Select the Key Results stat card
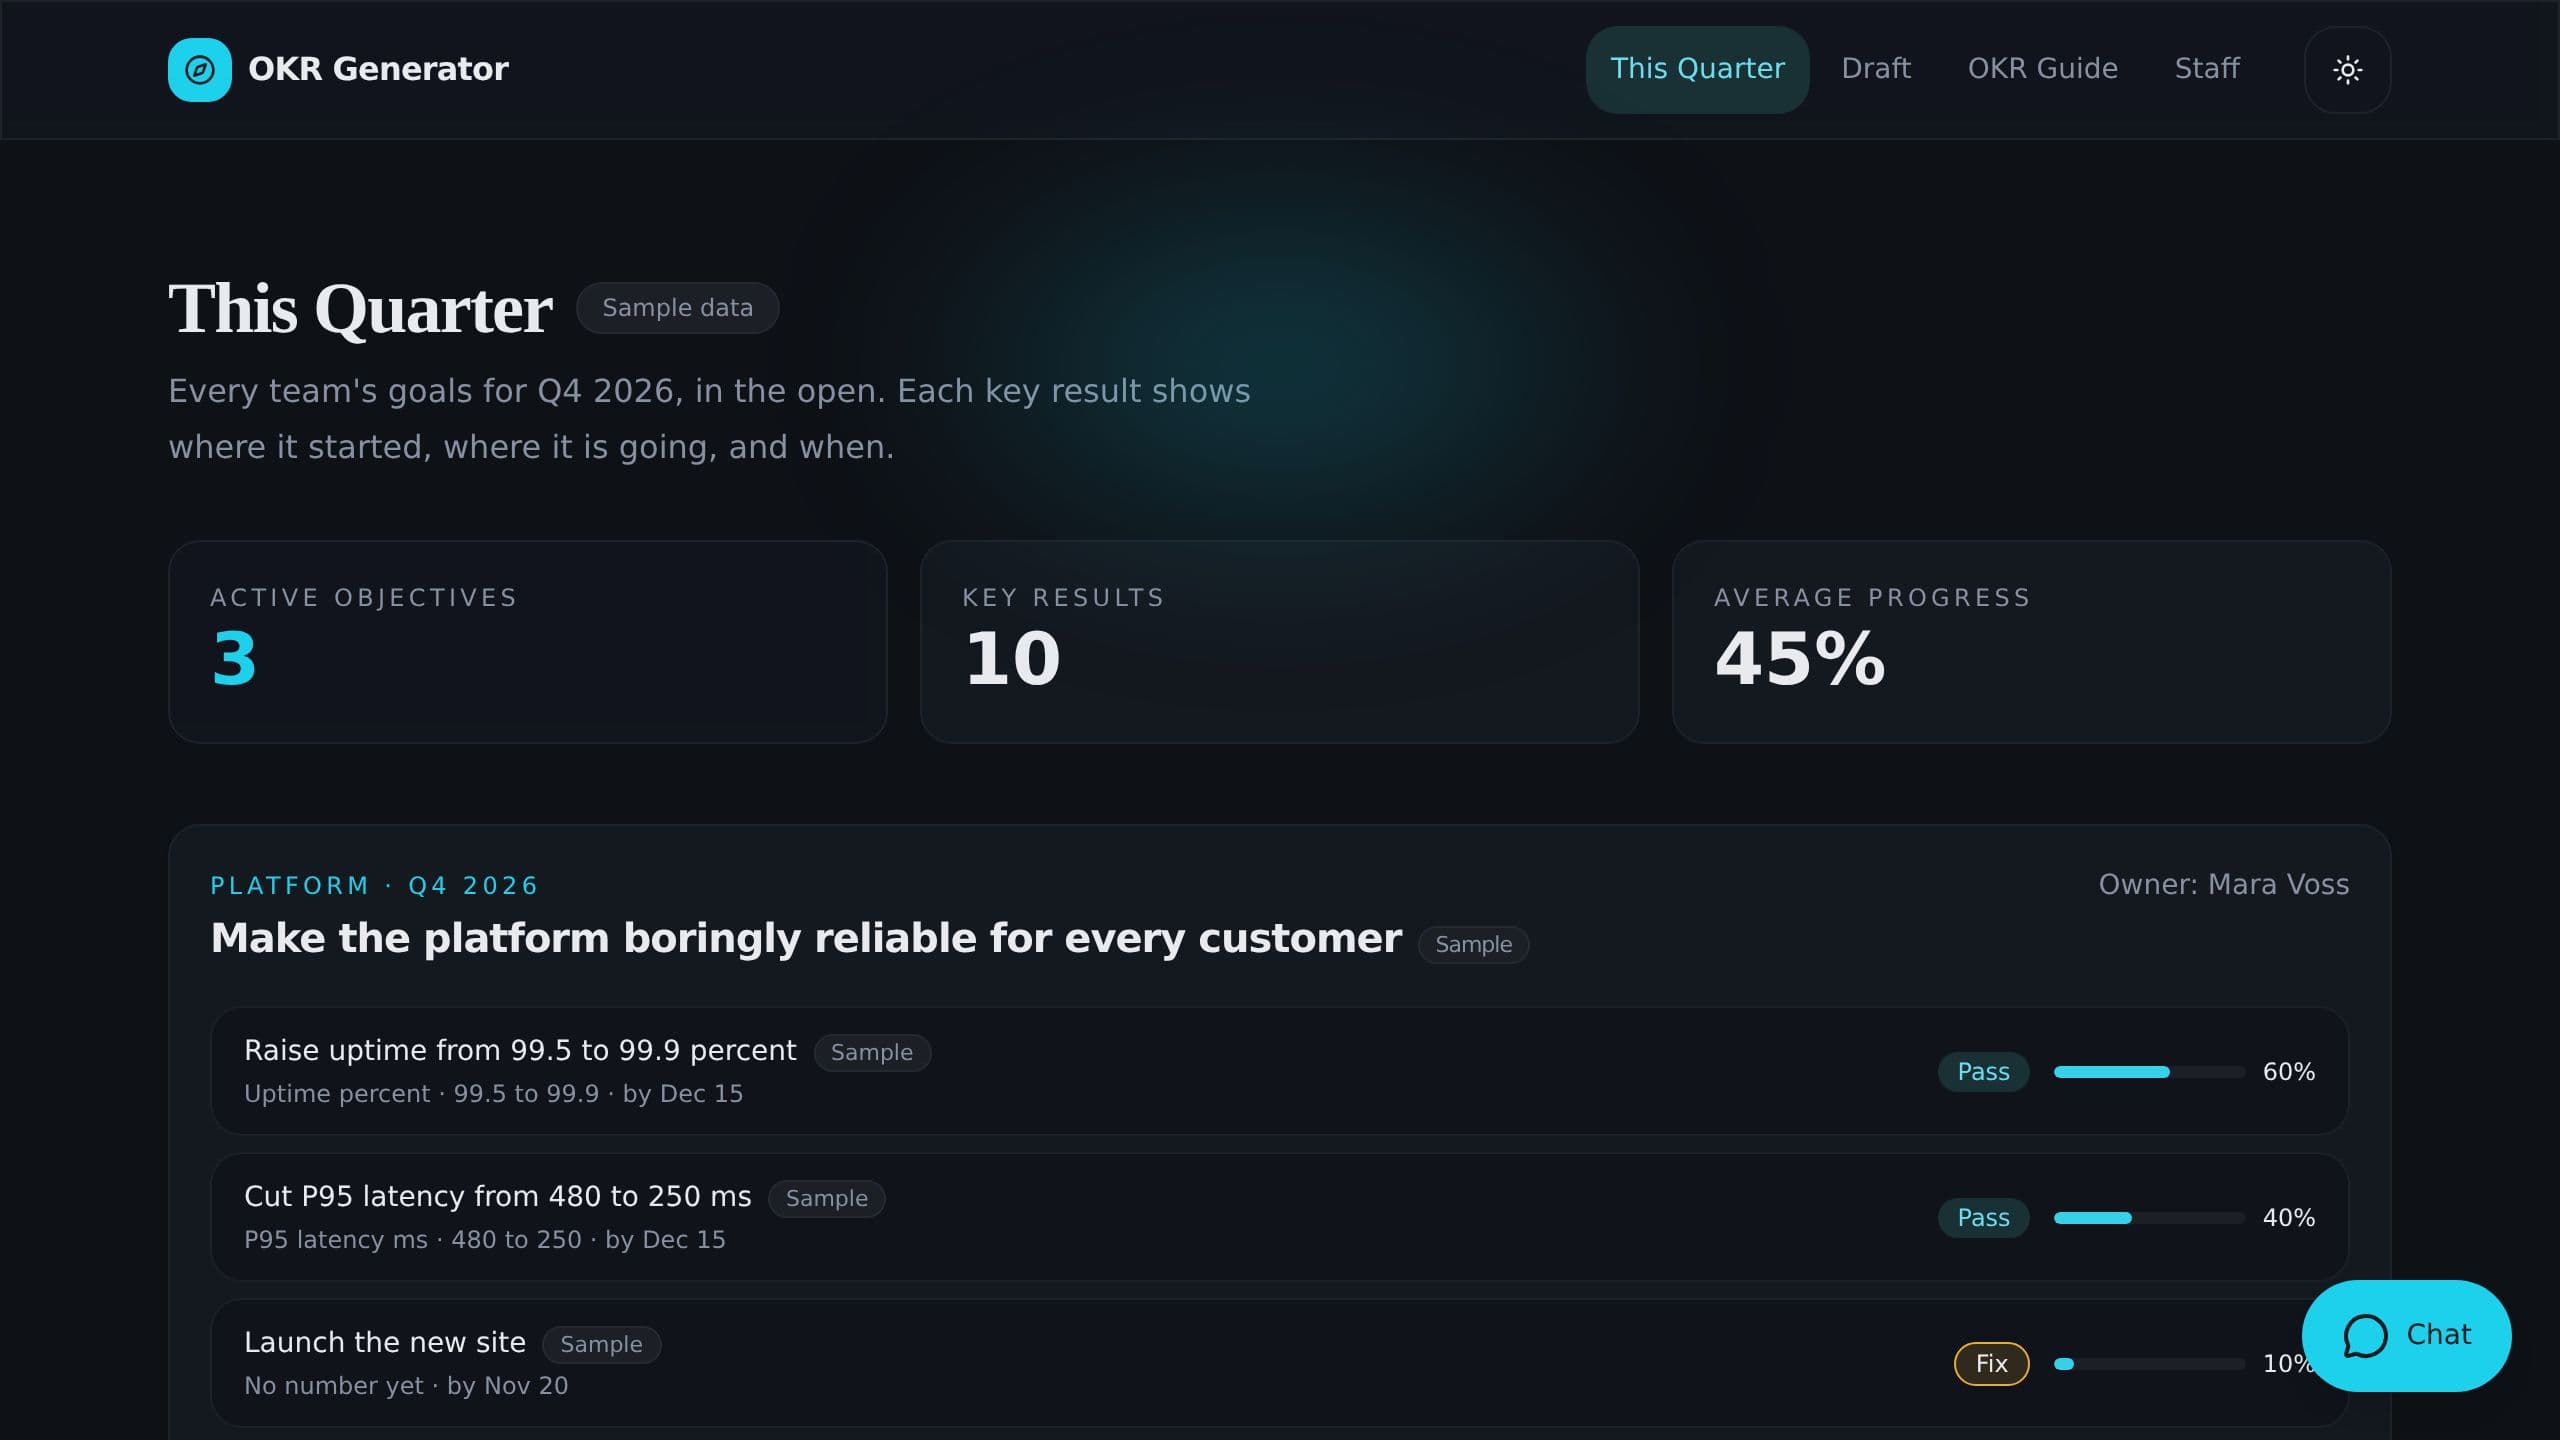This screenshot has width=2560, height=1440. pos(1279,642)
